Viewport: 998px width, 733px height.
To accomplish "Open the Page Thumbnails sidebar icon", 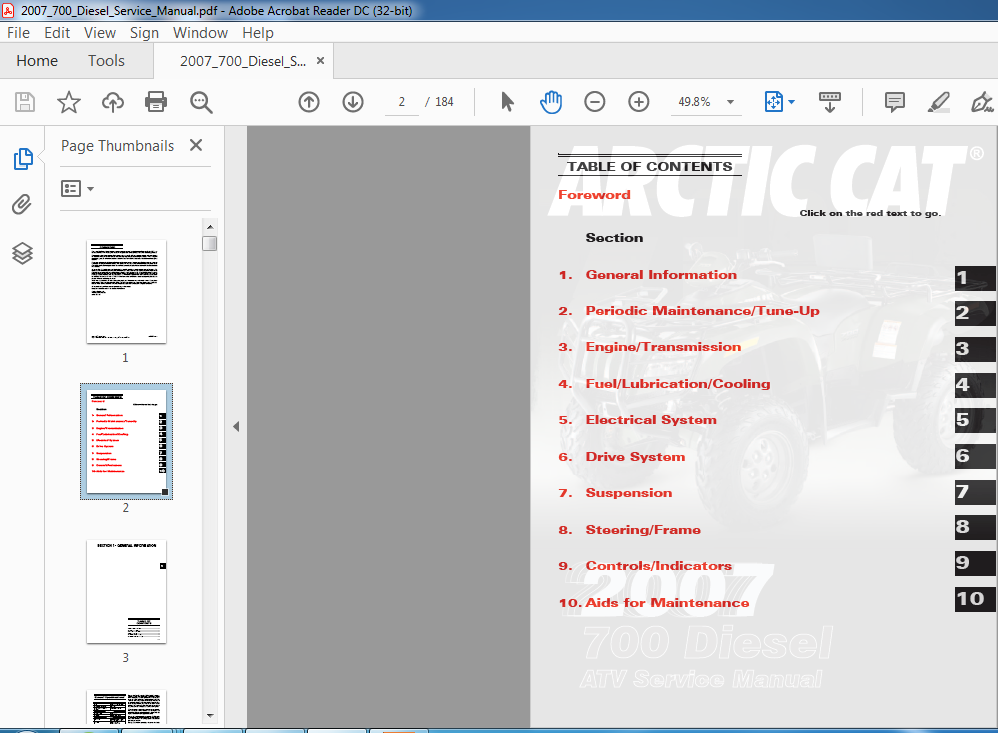I will pyautogui.click(x=23, y=158).
